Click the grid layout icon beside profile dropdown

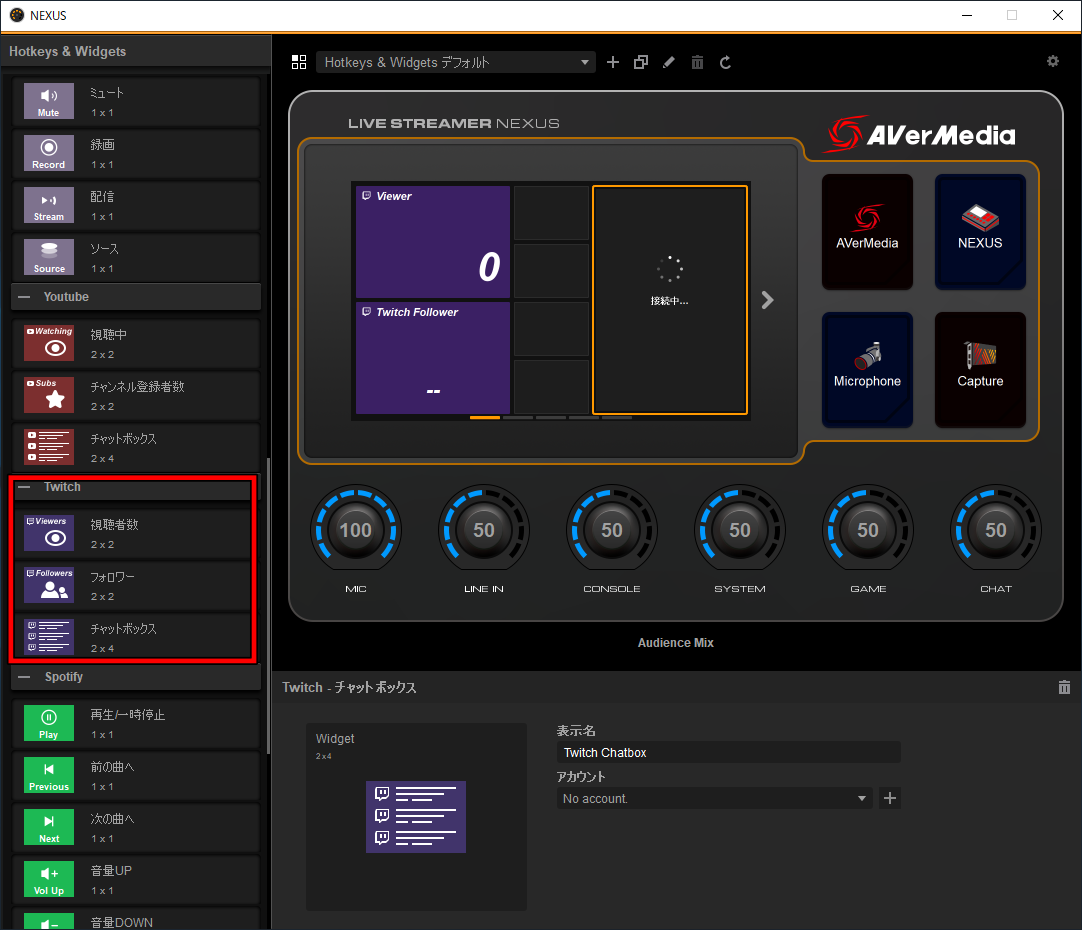(299, 63)
